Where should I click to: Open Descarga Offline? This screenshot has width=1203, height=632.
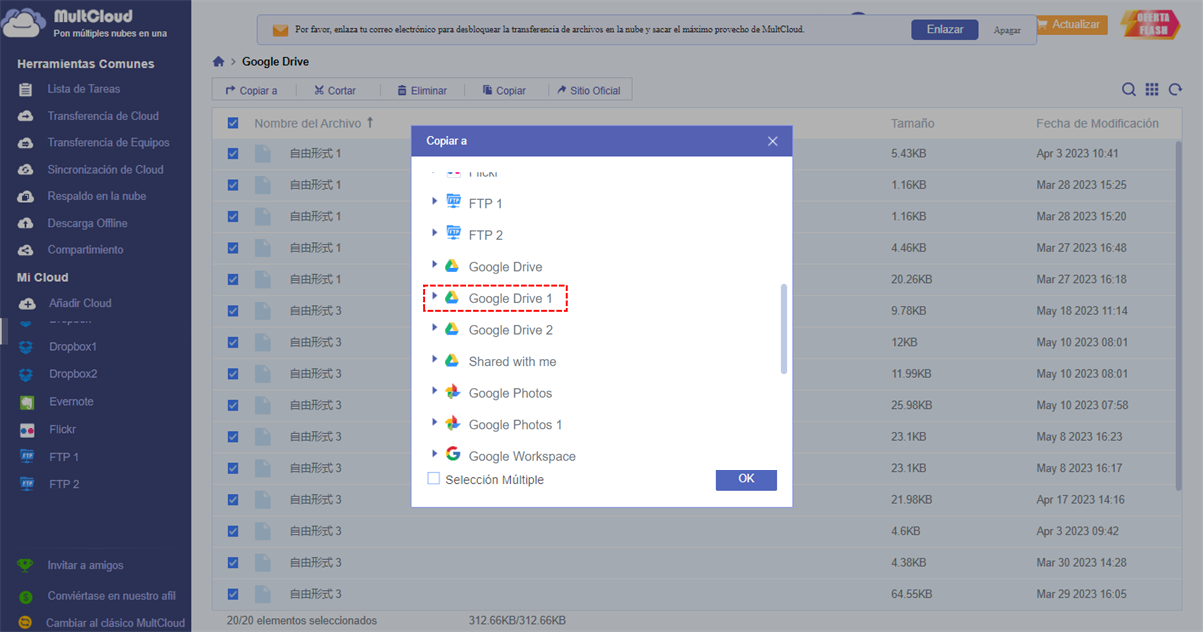click(x=87, y=224)
